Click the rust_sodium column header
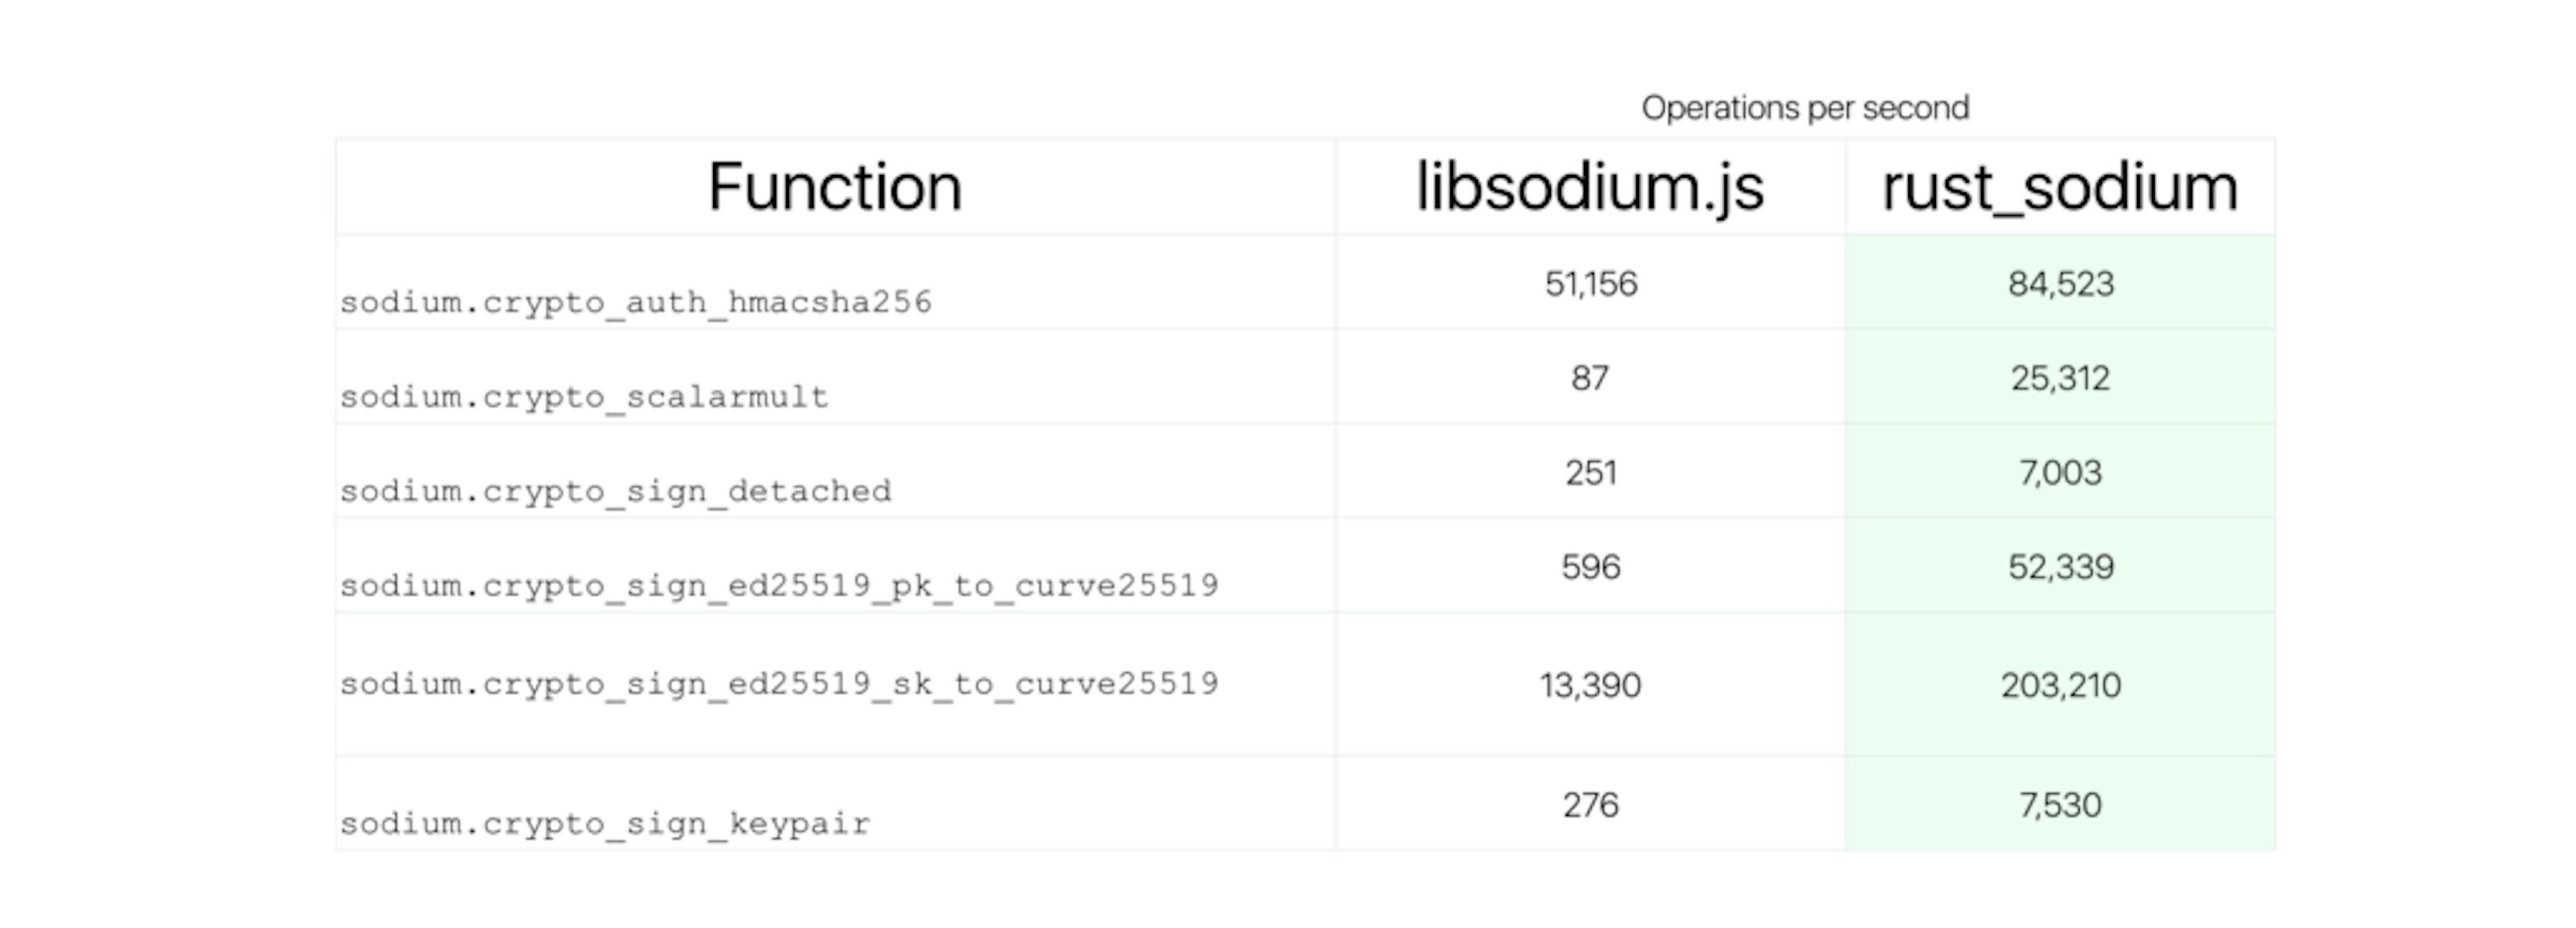Image resolution: width=2576 pixels, height=928 pixels. point(2060,187)
